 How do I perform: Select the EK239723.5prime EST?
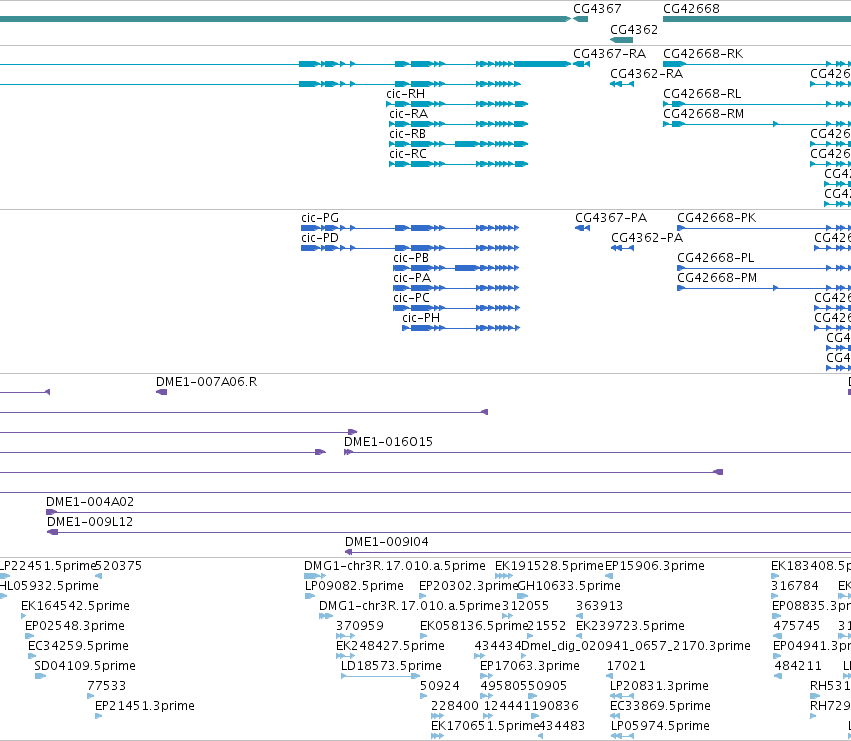tap(579, 636)
